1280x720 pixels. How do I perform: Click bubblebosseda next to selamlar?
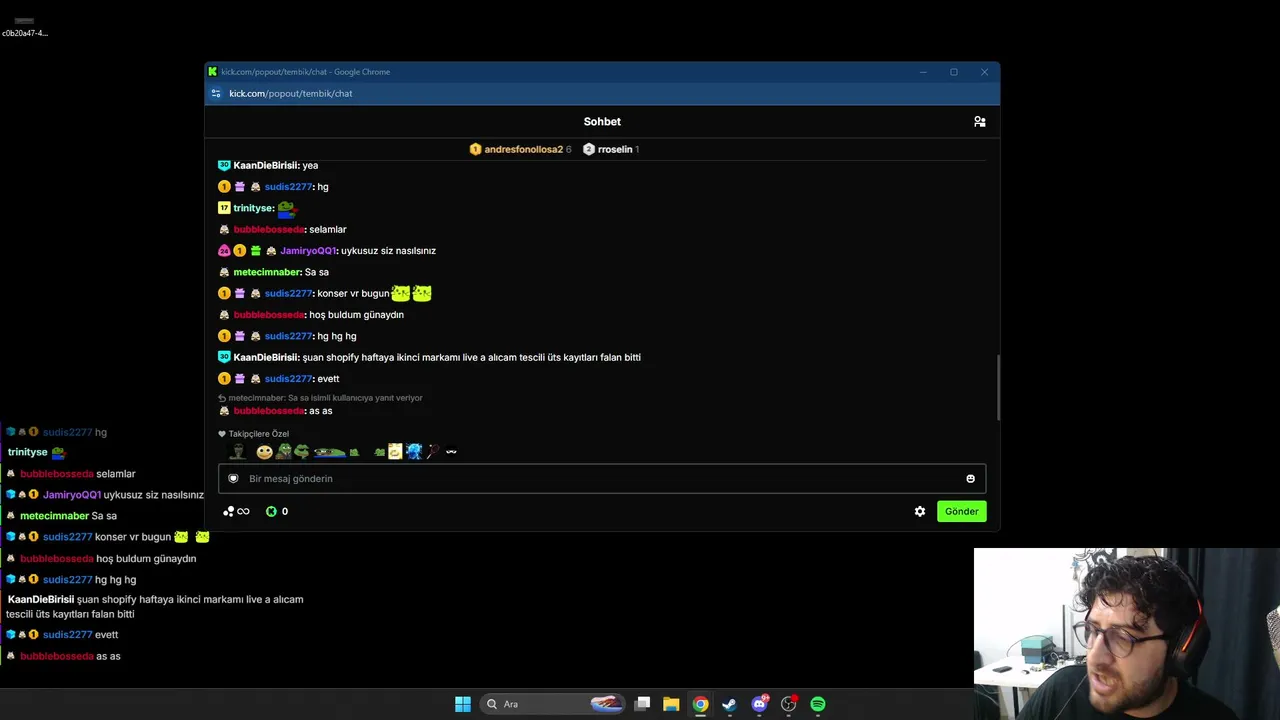[269, 229]
